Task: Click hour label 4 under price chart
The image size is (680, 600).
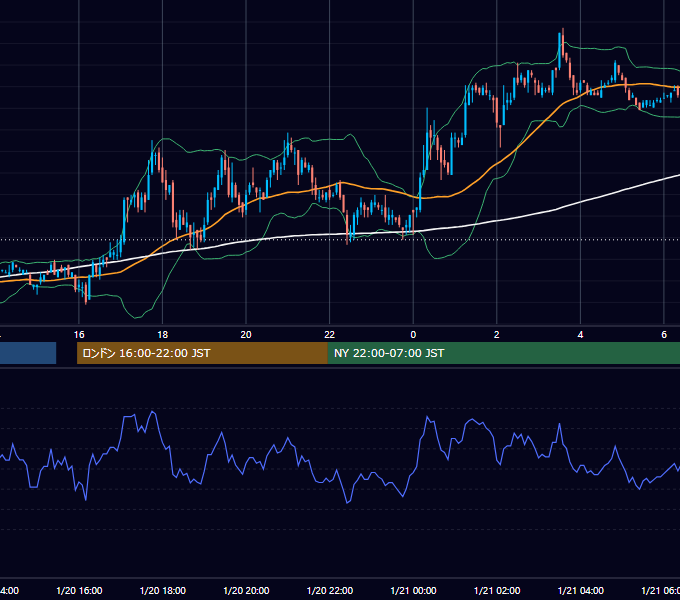Action: pos(580,334)
